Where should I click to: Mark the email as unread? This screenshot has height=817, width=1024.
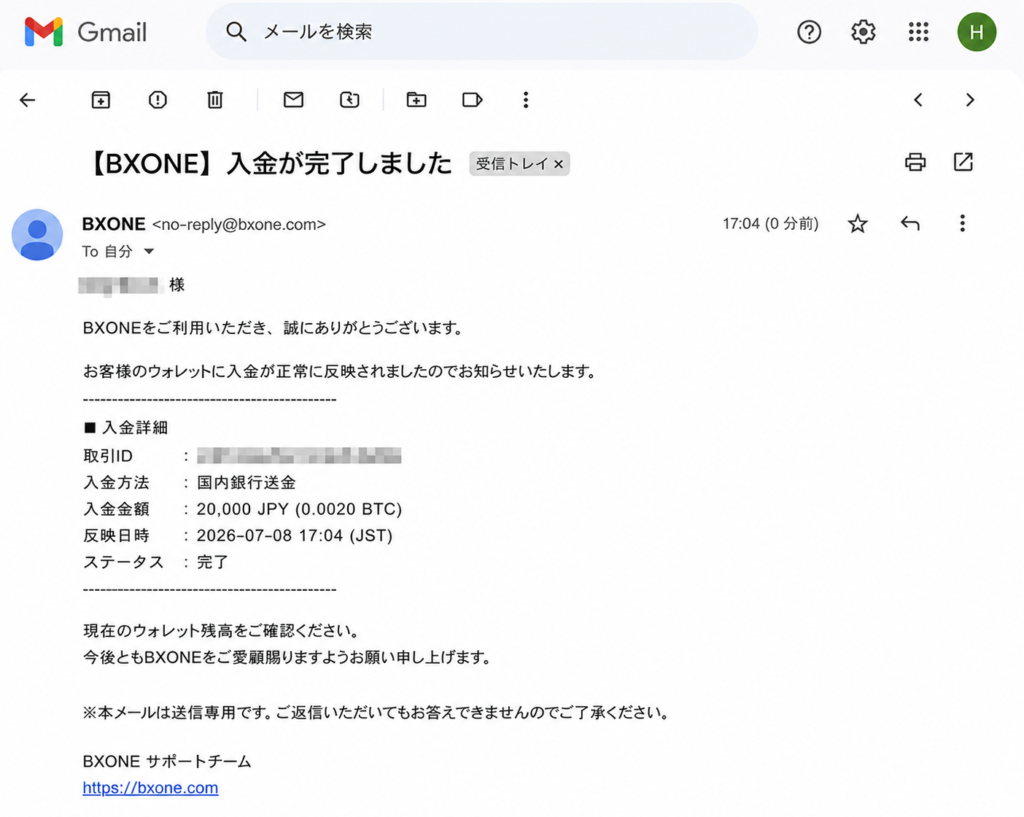tap(293, 99)
